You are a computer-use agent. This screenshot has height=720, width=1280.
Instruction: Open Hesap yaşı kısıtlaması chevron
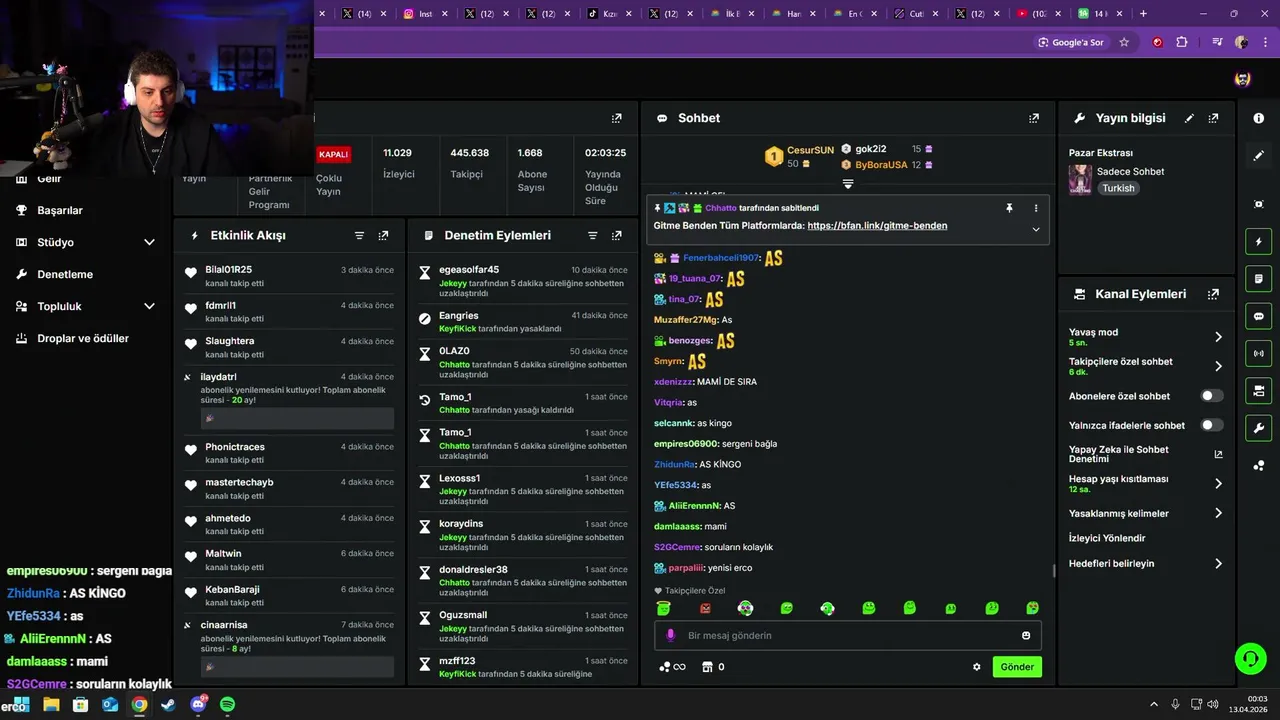click(1218, 483)
